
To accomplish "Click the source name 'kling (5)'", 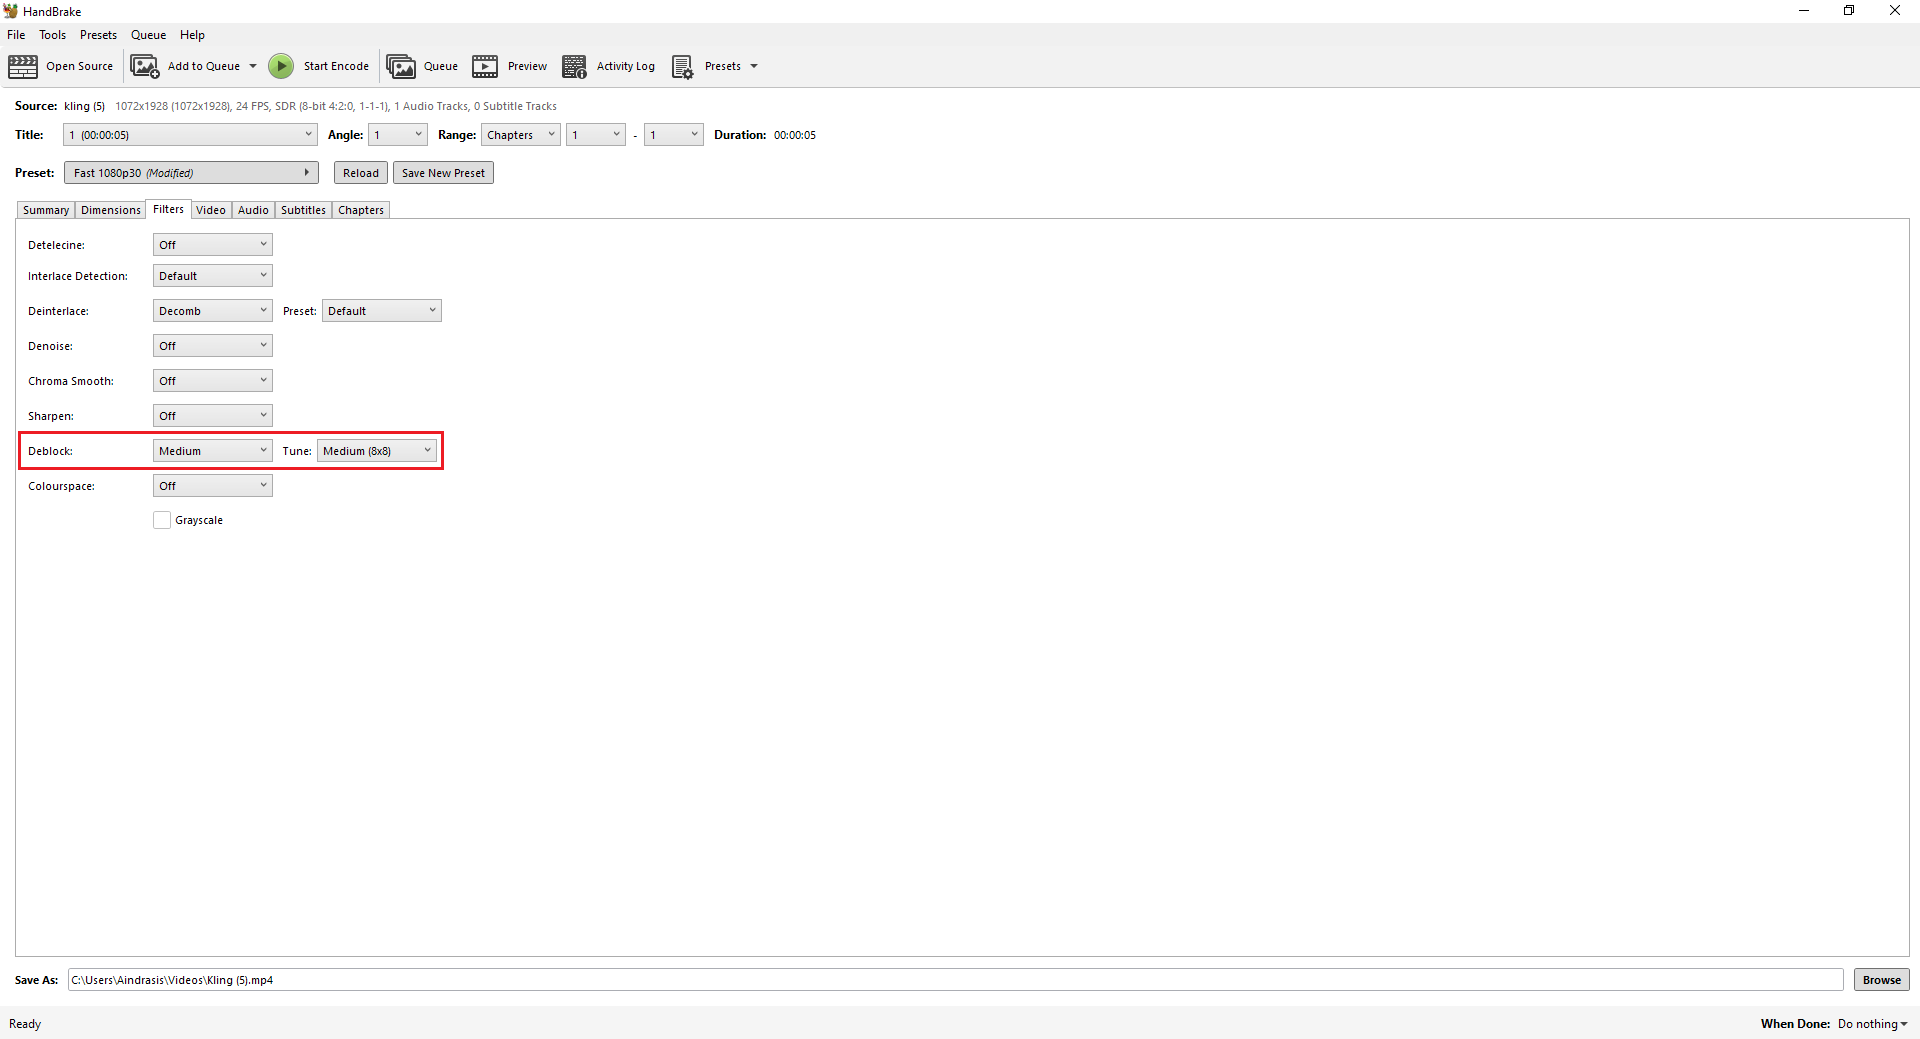I will pyautogui.click(x=84, y=106).
